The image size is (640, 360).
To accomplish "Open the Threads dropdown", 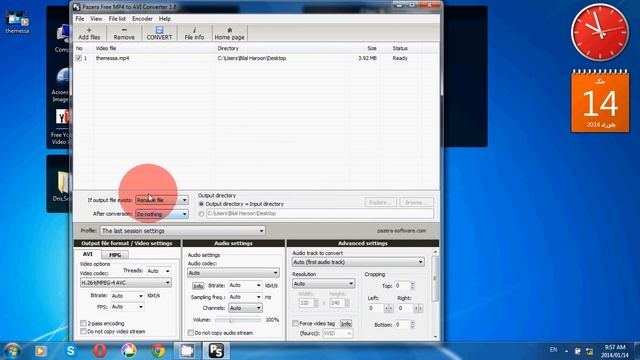I will coord(158,271).
